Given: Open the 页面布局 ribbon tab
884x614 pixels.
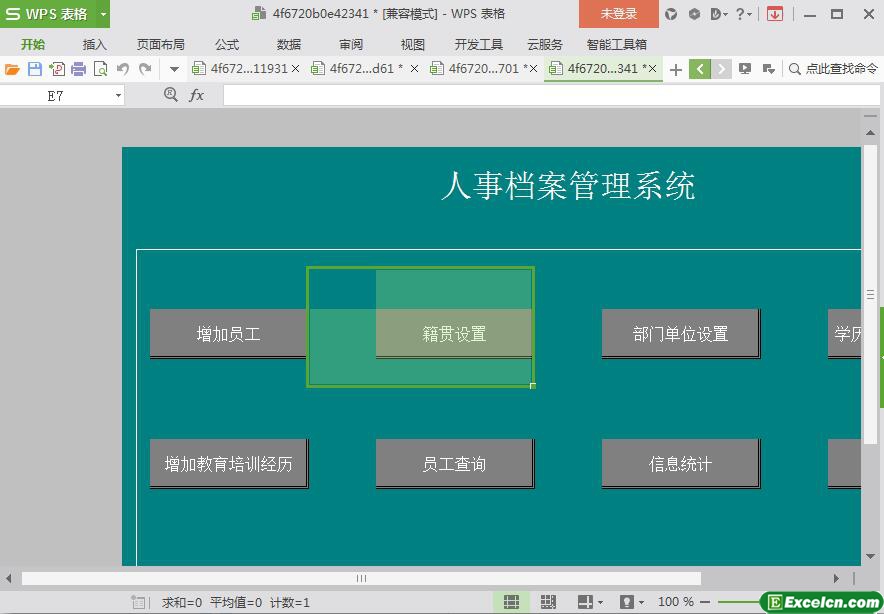Looking at the screenshot, I should 161,45.
